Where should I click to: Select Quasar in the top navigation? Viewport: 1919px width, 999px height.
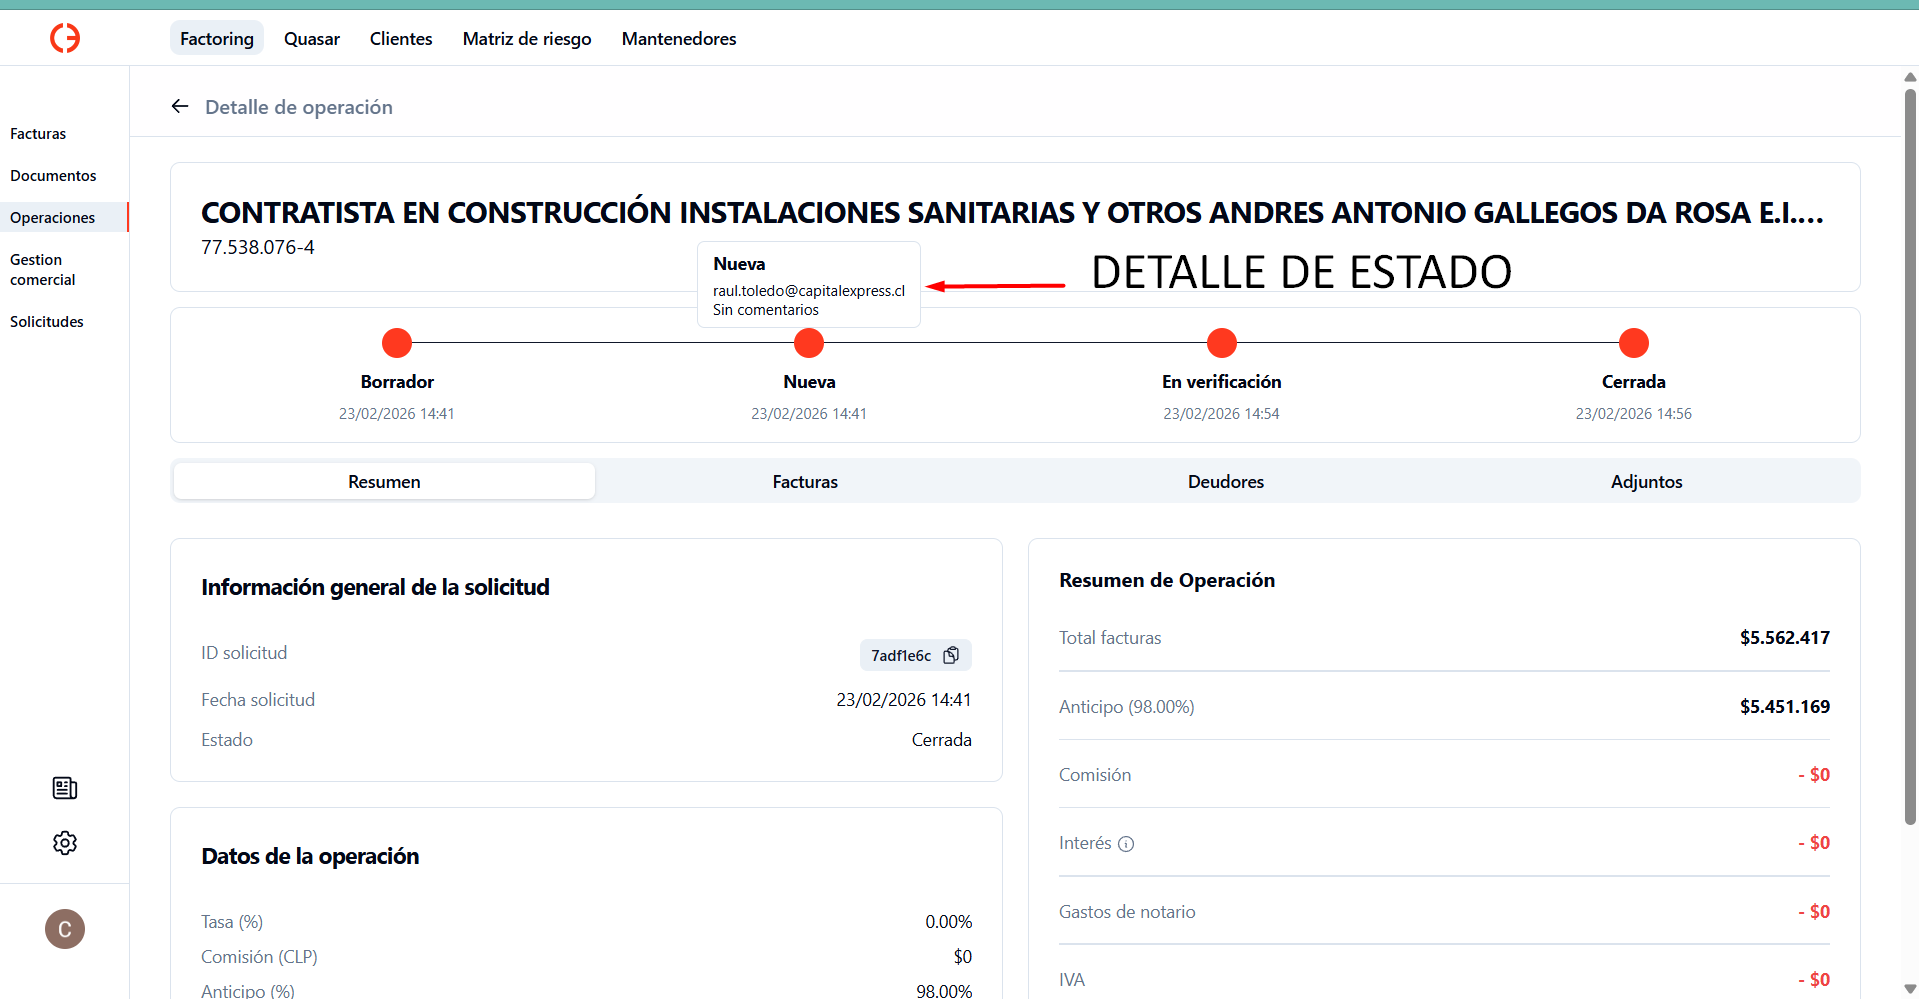click(311, 38)
